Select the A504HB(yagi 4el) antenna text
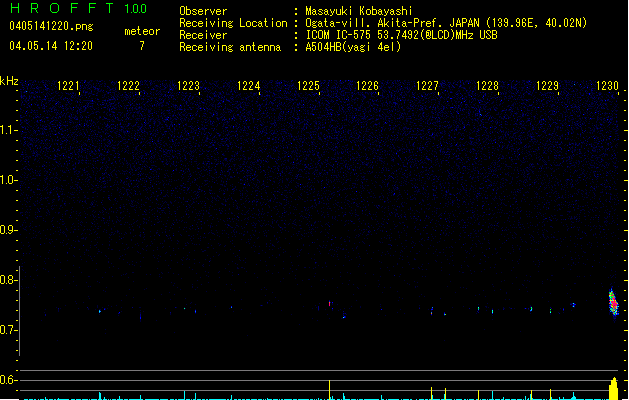This screenshot has width=629, height=400. coord(353,47)
